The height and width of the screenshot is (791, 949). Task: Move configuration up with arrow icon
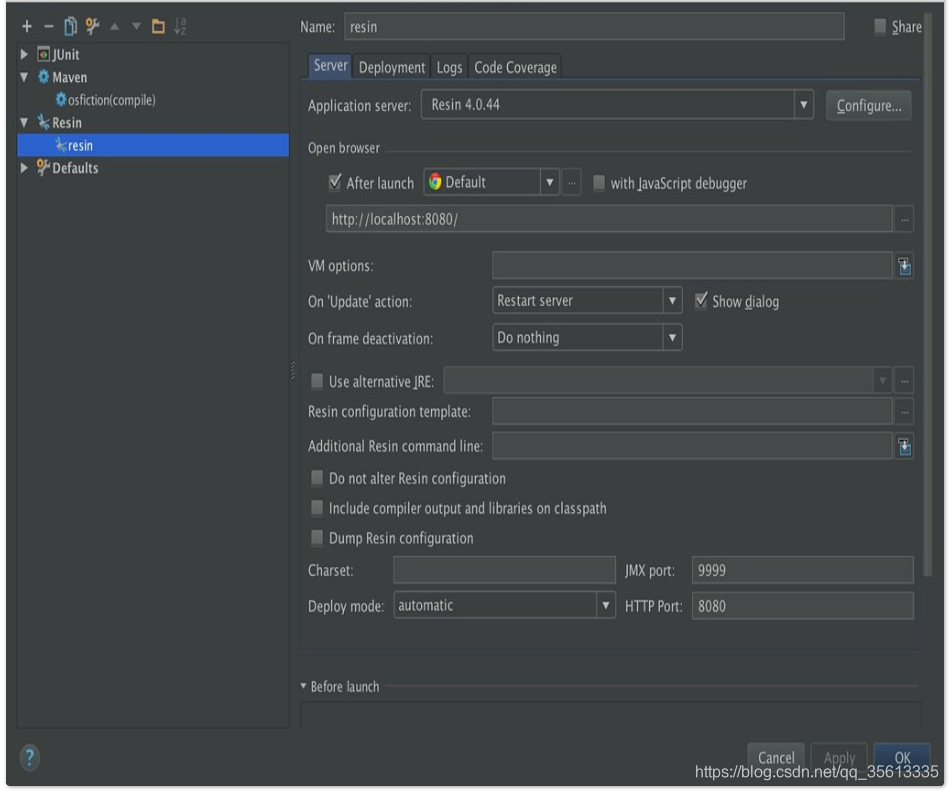[114, 26]
